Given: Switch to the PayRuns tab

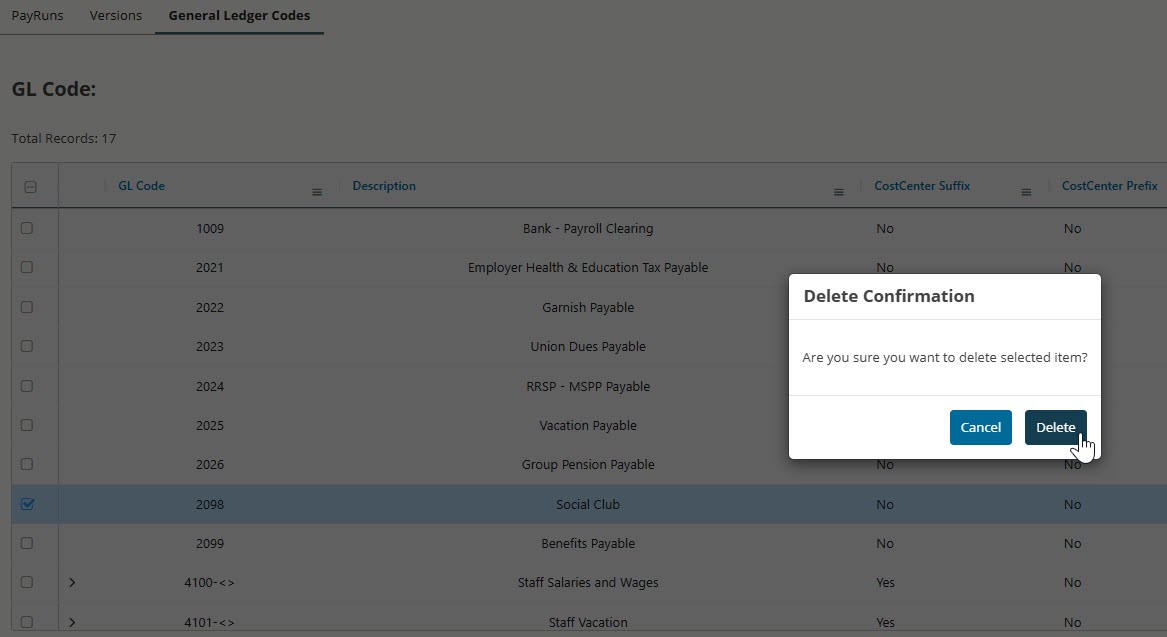Looking at the screenshot, I should pyautogui.click(x=37, y=16).
